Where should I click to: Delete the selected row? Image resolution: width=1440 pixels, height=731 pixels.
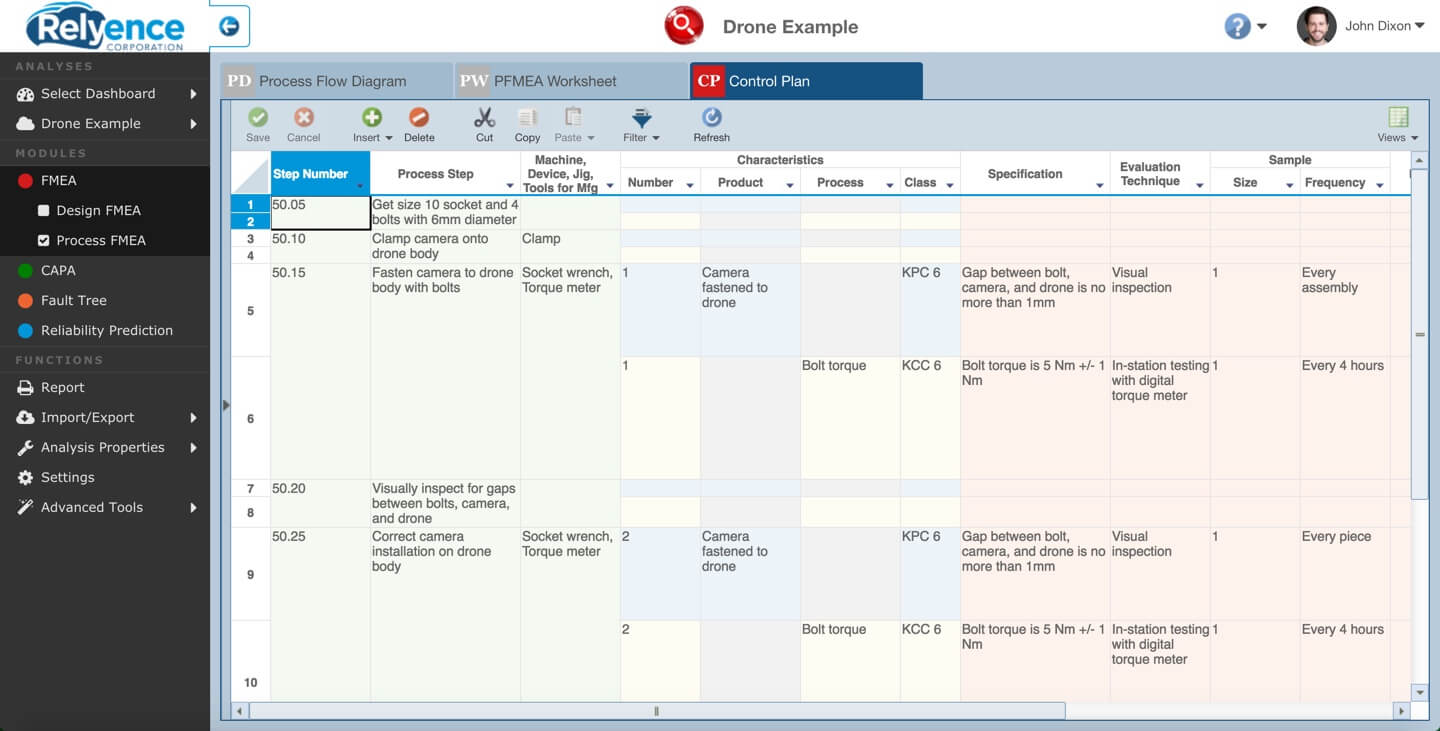[x=419, y=124]
